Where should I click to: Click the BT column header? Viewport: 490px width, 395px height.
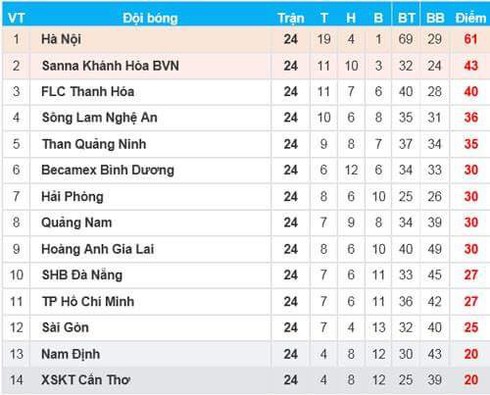coord(406,18)
